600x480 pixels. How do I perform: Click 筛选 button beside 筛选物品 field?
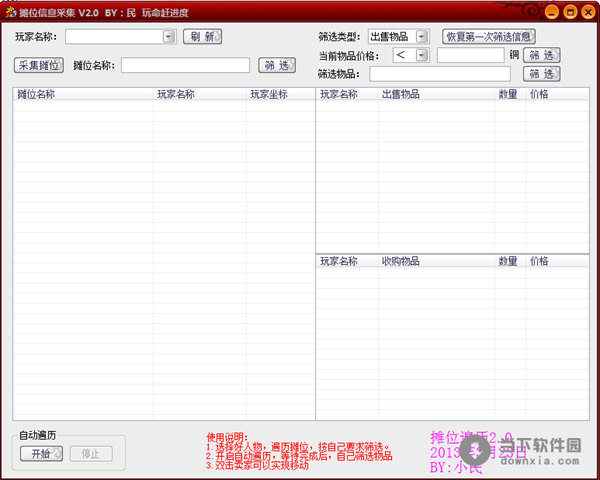coord(540,74)
